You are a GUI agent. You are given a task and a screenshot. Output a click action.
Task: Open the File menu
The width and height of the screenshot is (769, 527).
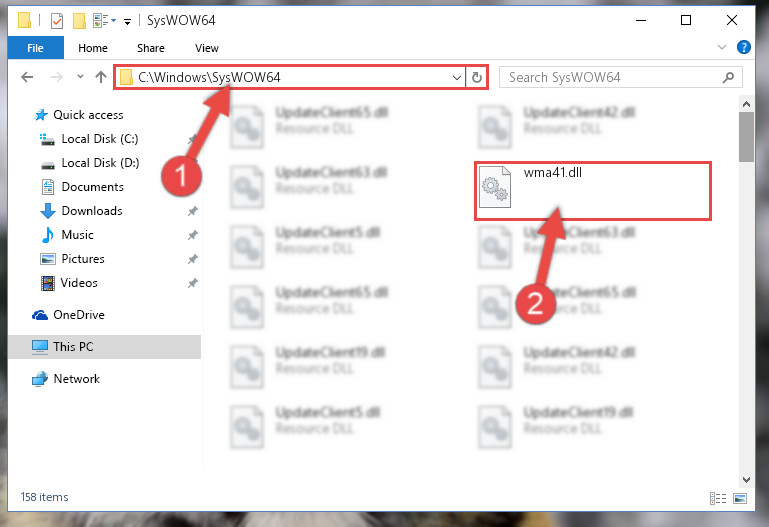(35, 48)
